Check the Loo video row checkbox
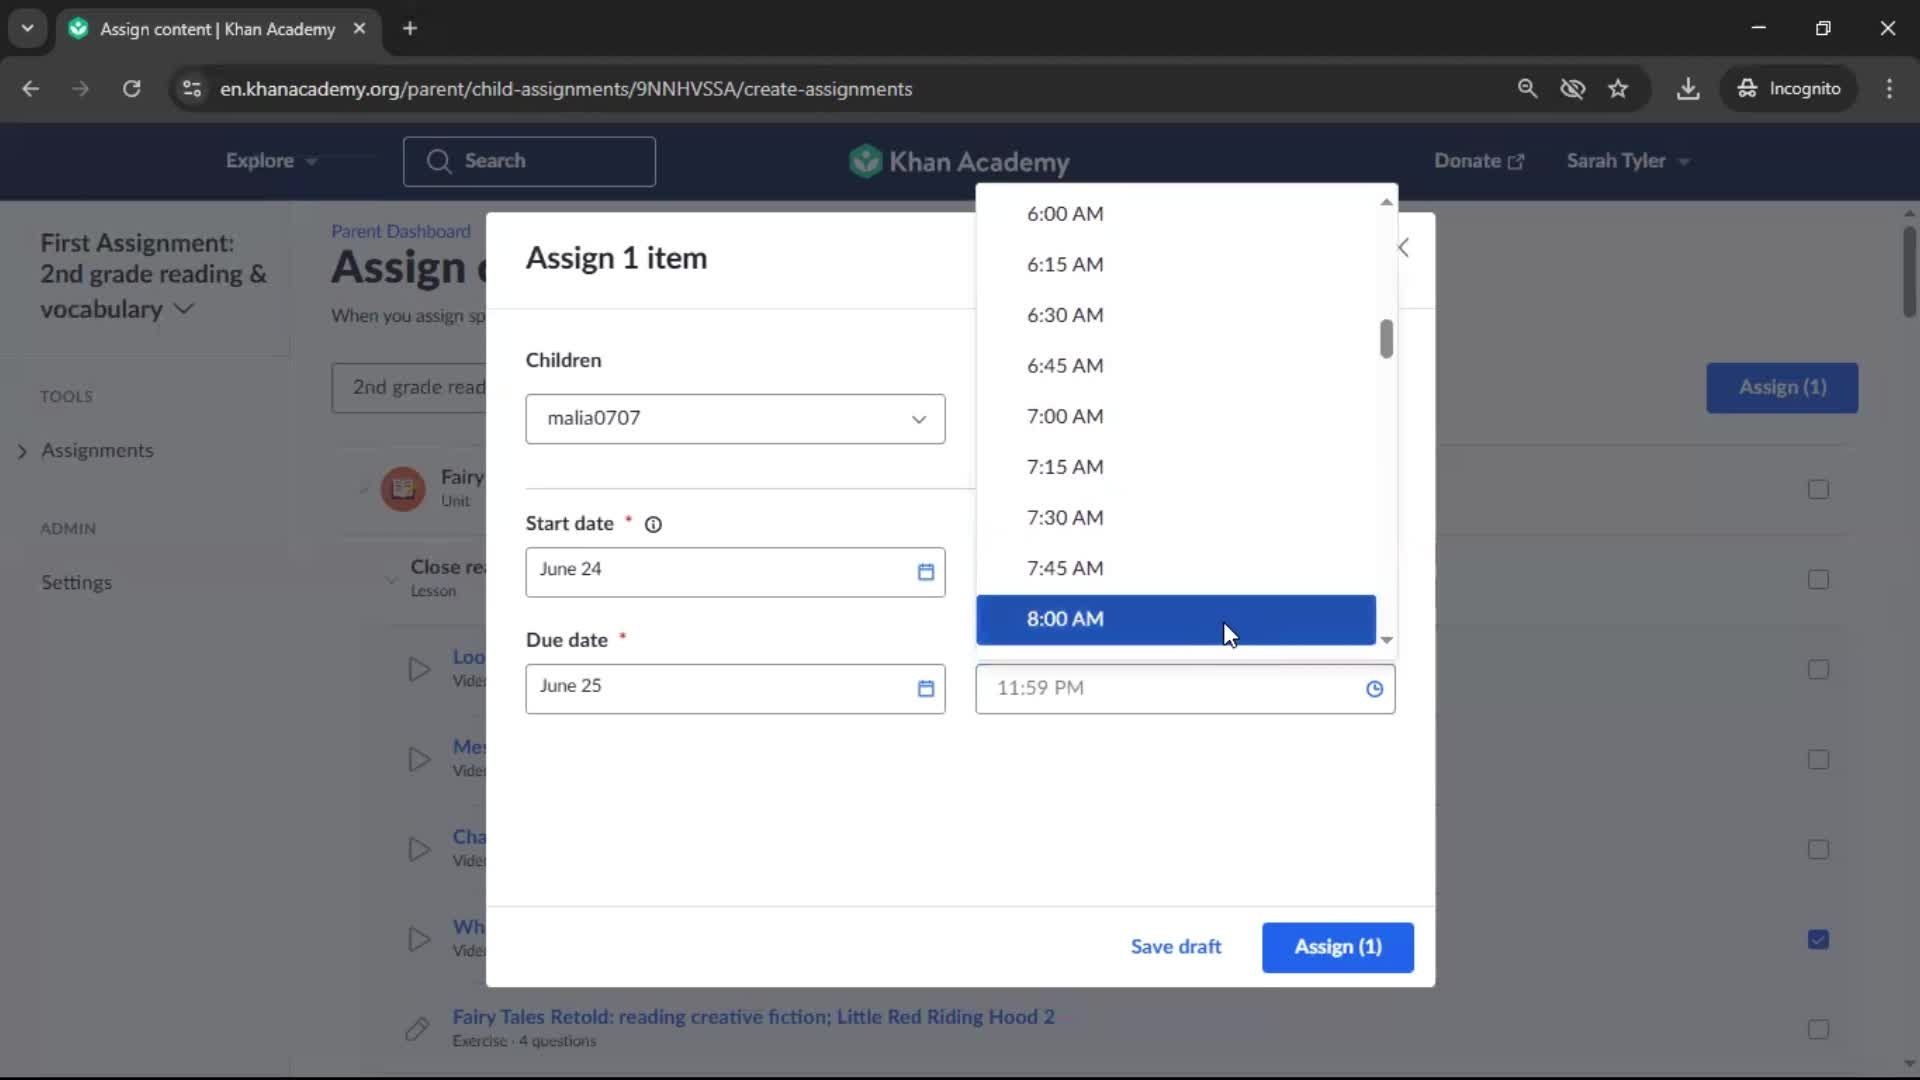This screenshot has height=1080, width=1920. tap(1818, 669)
